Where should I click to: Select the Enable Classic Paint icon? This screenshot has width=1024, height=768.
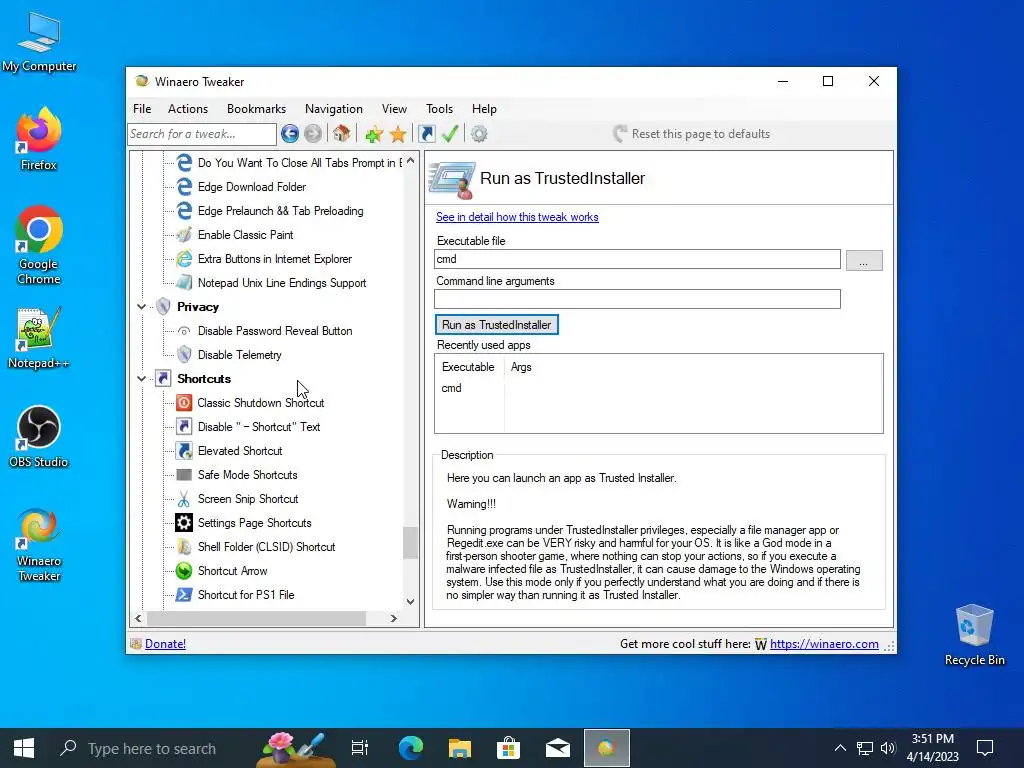tap(184, 234)
